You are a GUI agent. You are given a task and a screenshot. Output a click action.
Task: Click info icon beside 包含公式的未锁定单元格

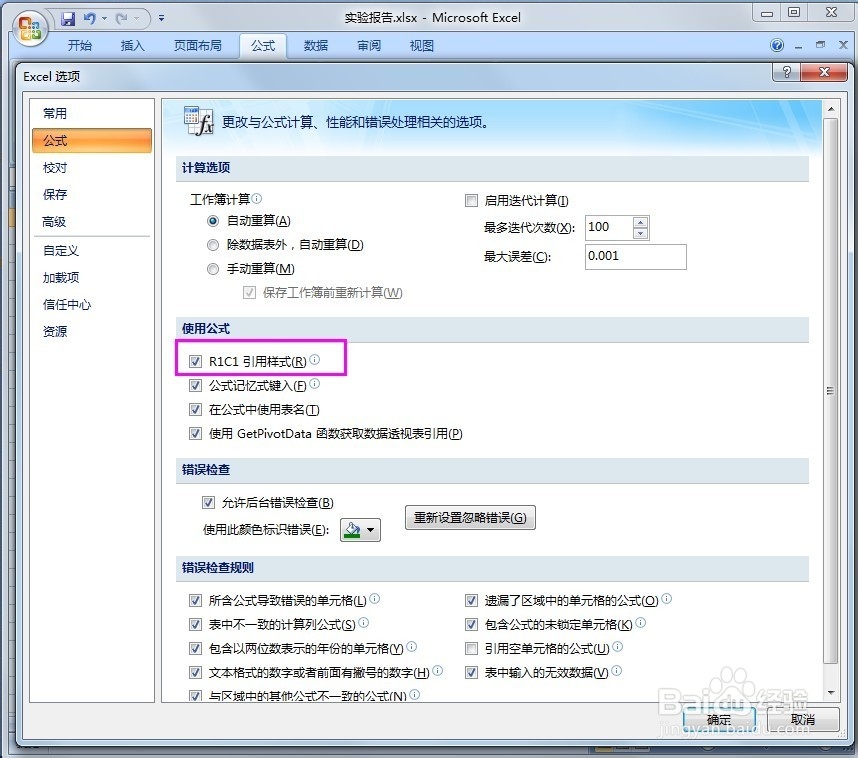(641, 623)
